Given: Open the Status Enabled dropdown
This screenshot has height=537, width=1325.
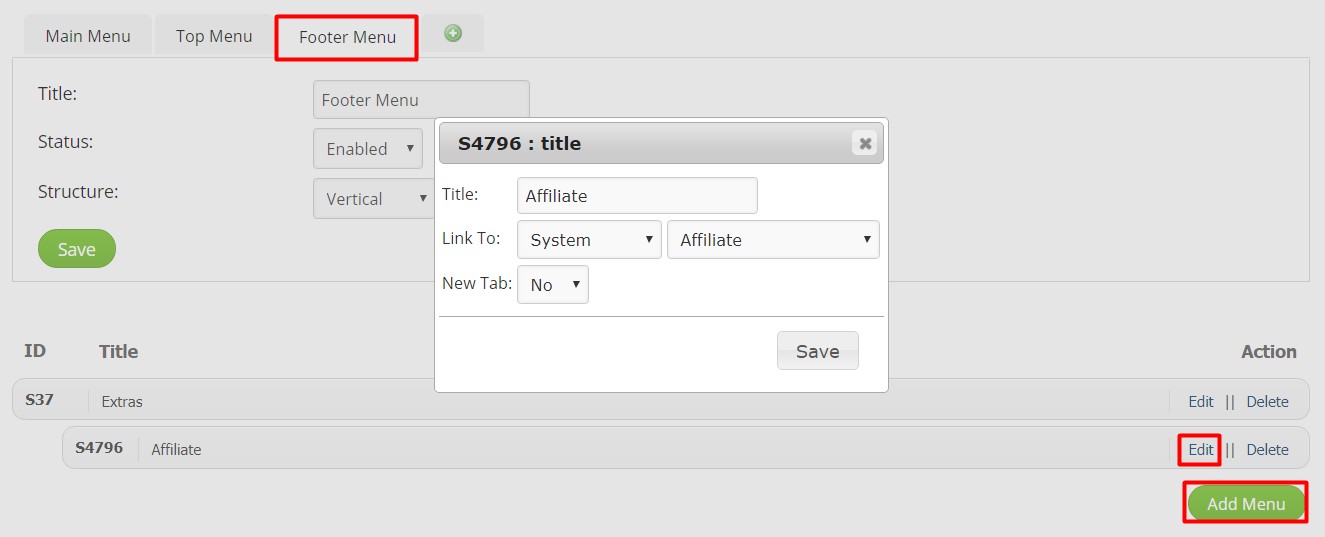Looking at the screenshot, I should point(368,148).
